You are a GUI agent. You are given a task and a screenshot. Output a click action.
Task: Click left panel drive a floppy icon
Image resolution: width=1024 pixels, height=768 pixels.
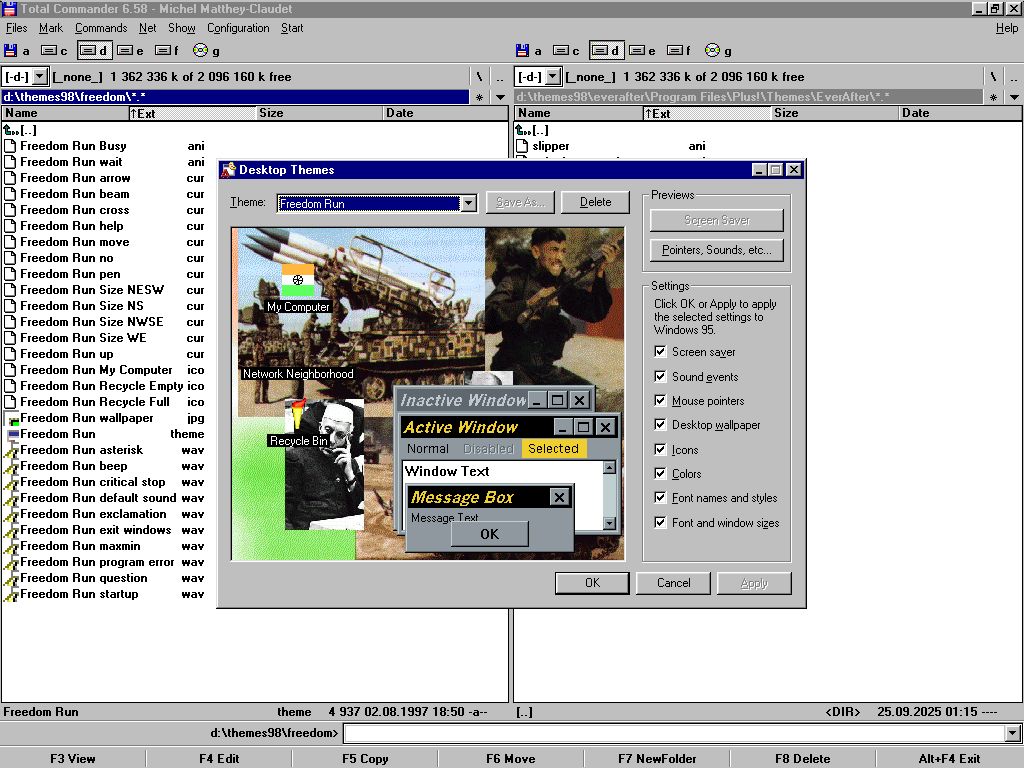11,50
